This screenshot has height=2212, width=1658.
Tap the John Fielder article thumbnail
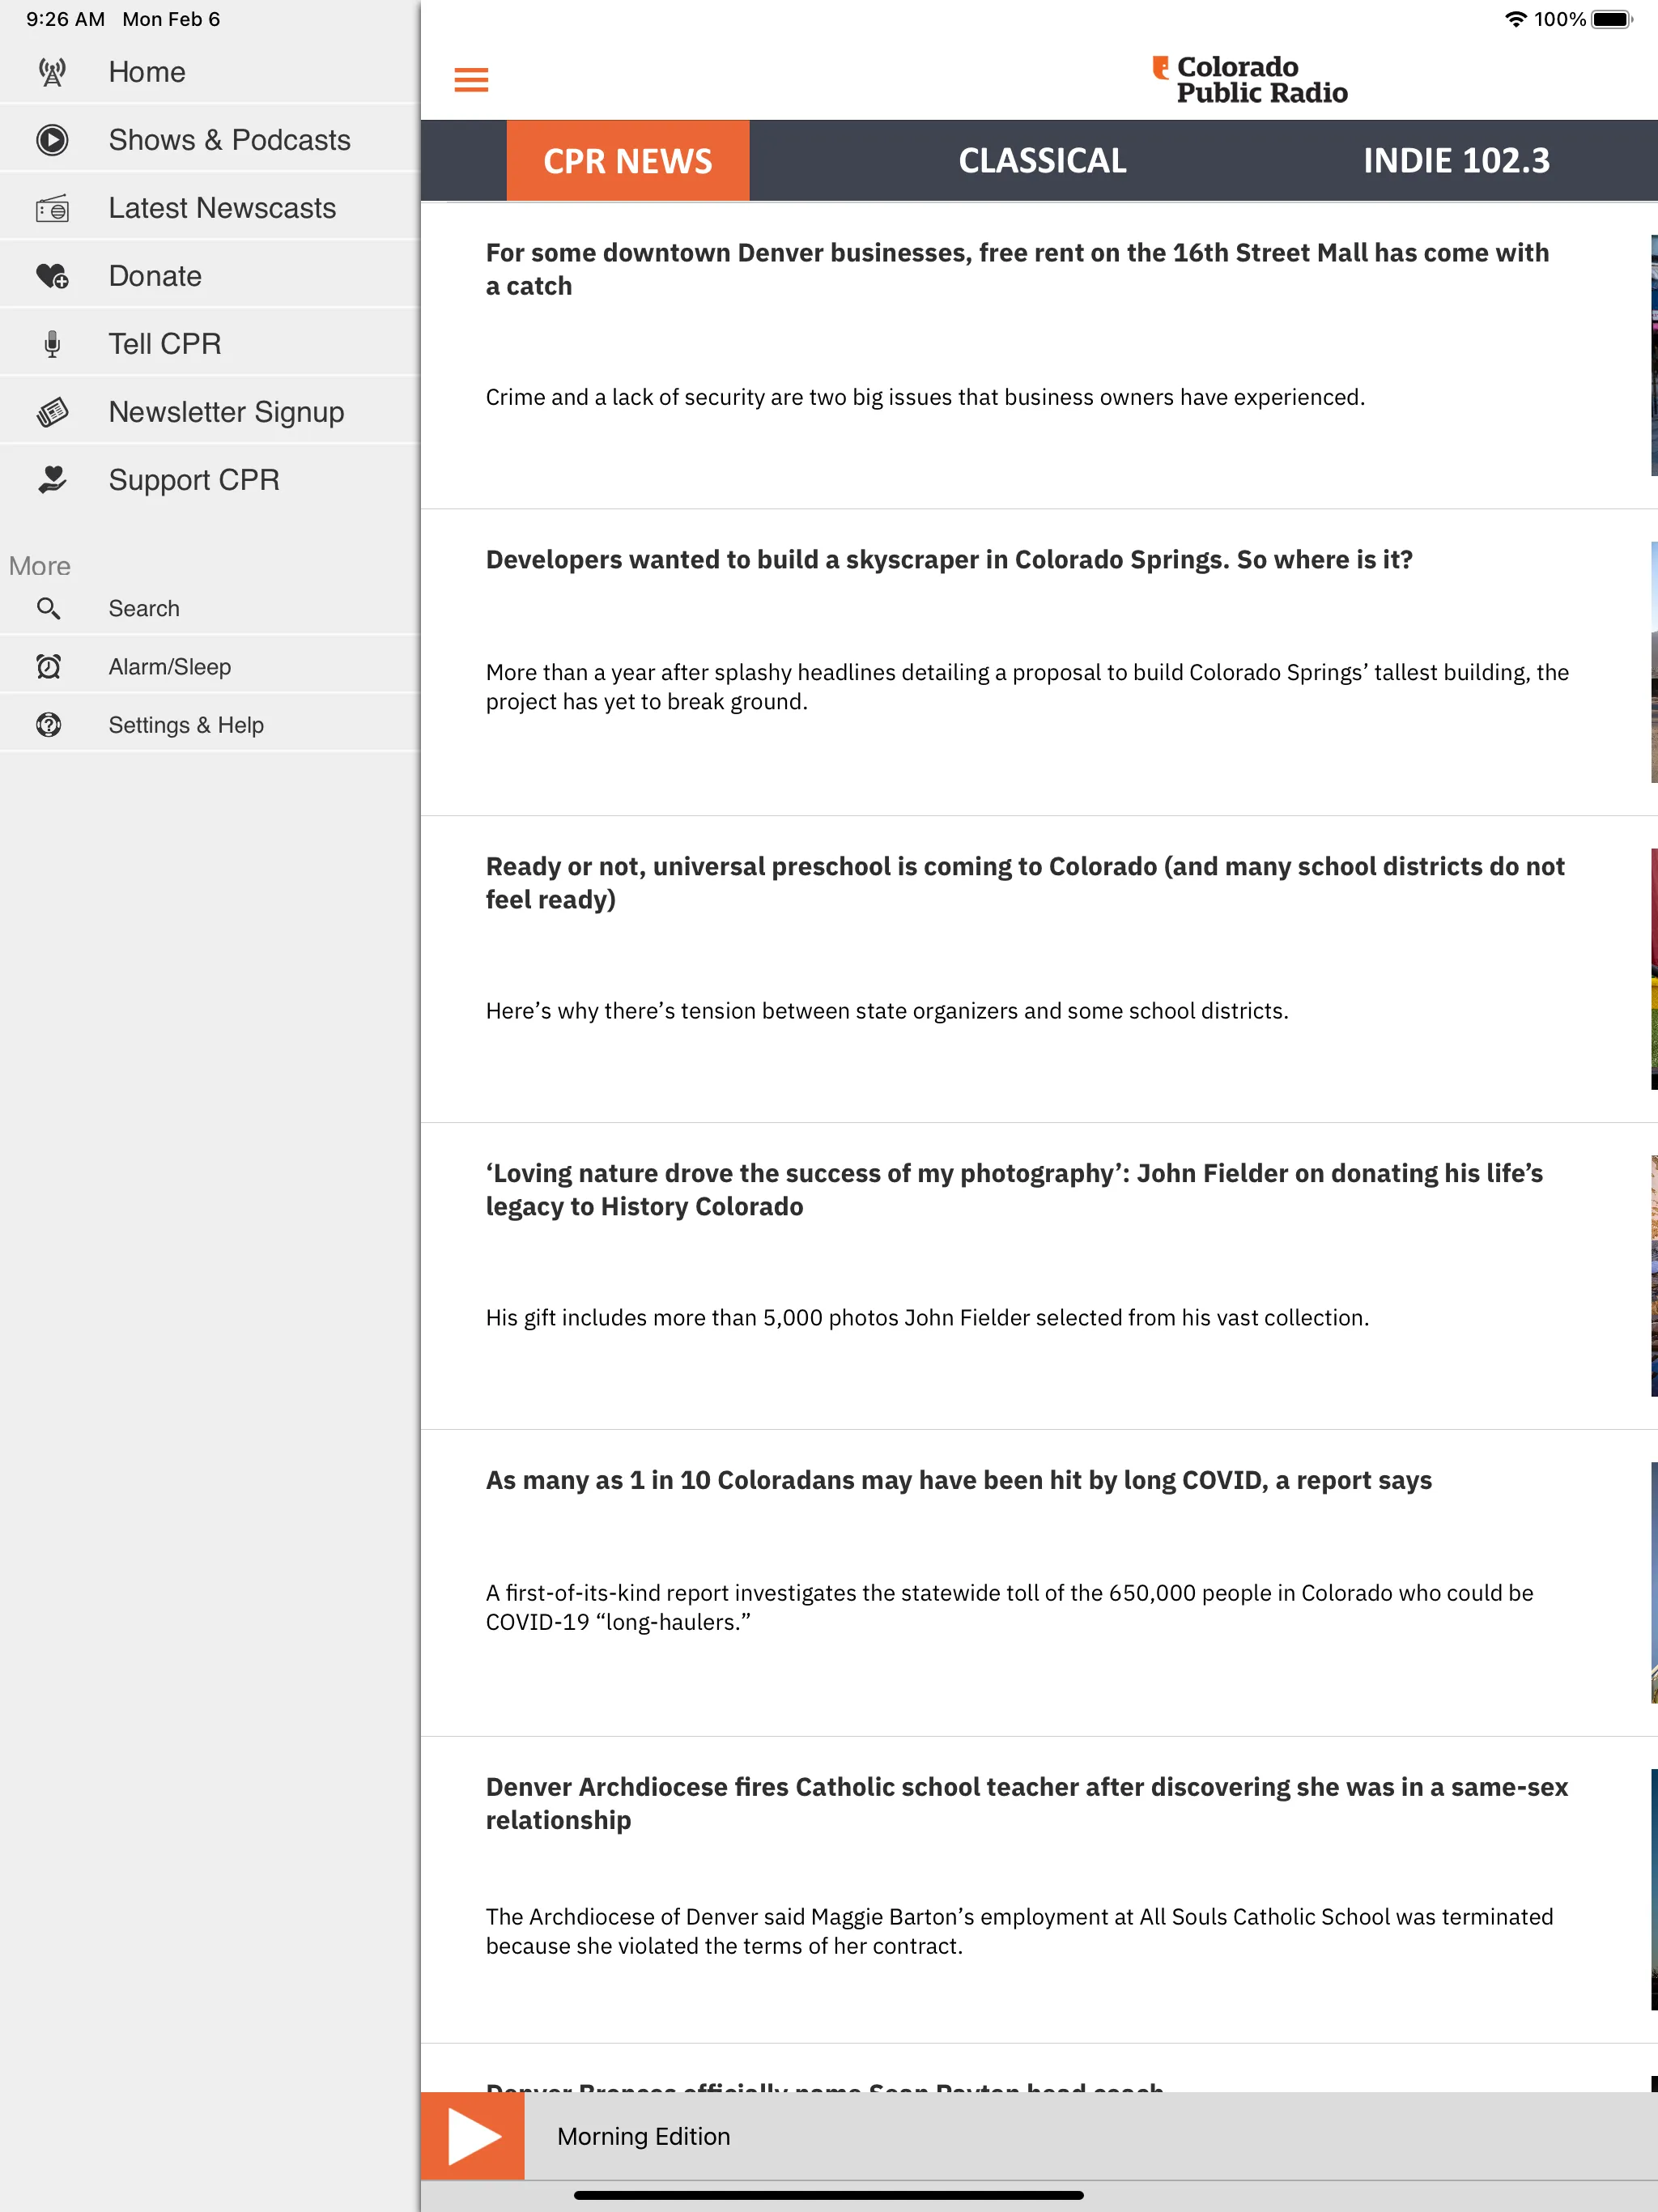coord(1654,1276)
